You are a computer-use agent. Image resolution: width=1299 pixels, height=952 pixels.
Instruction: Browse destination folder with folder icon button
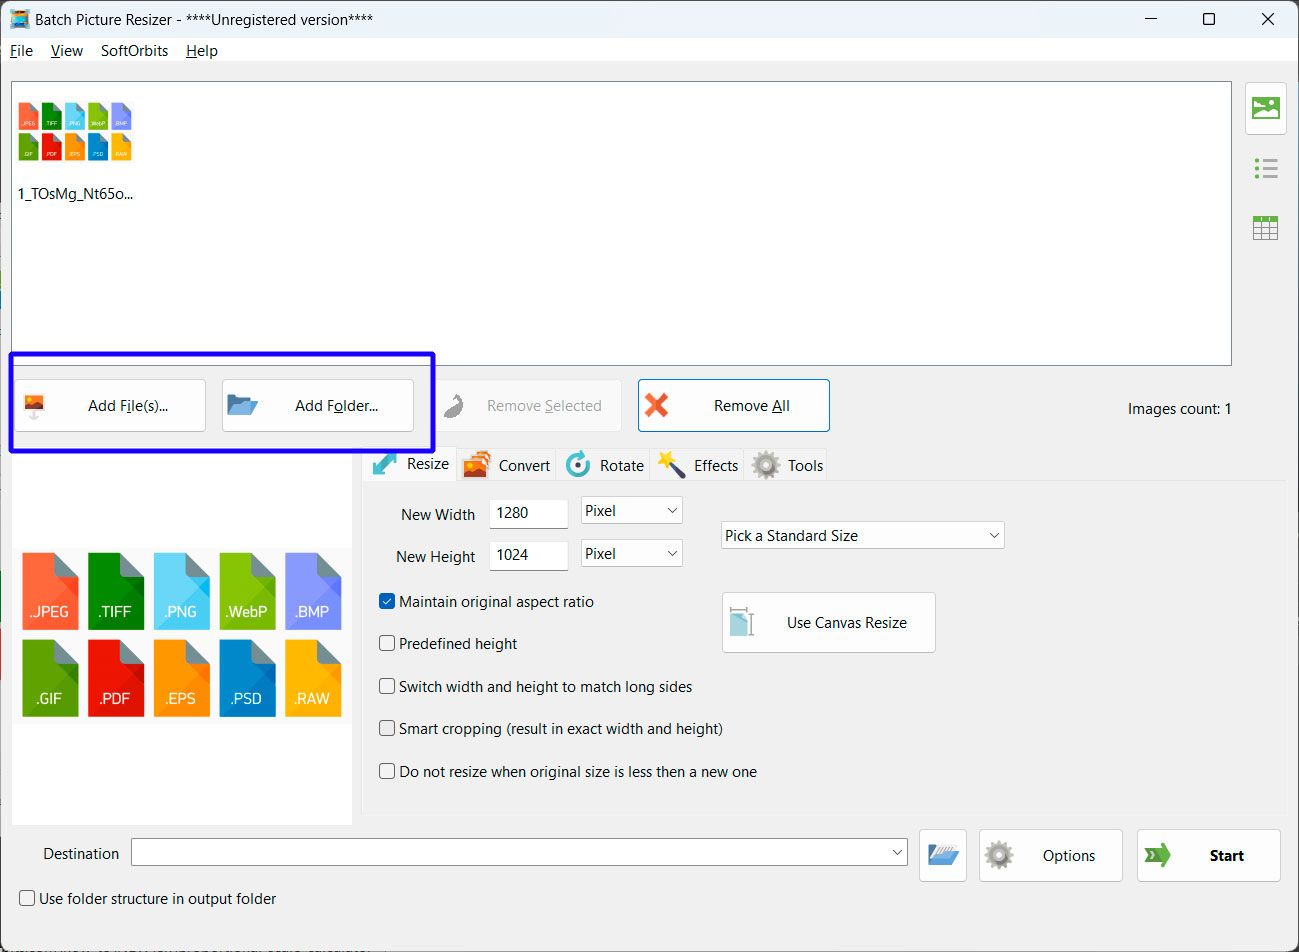(943, 855)
